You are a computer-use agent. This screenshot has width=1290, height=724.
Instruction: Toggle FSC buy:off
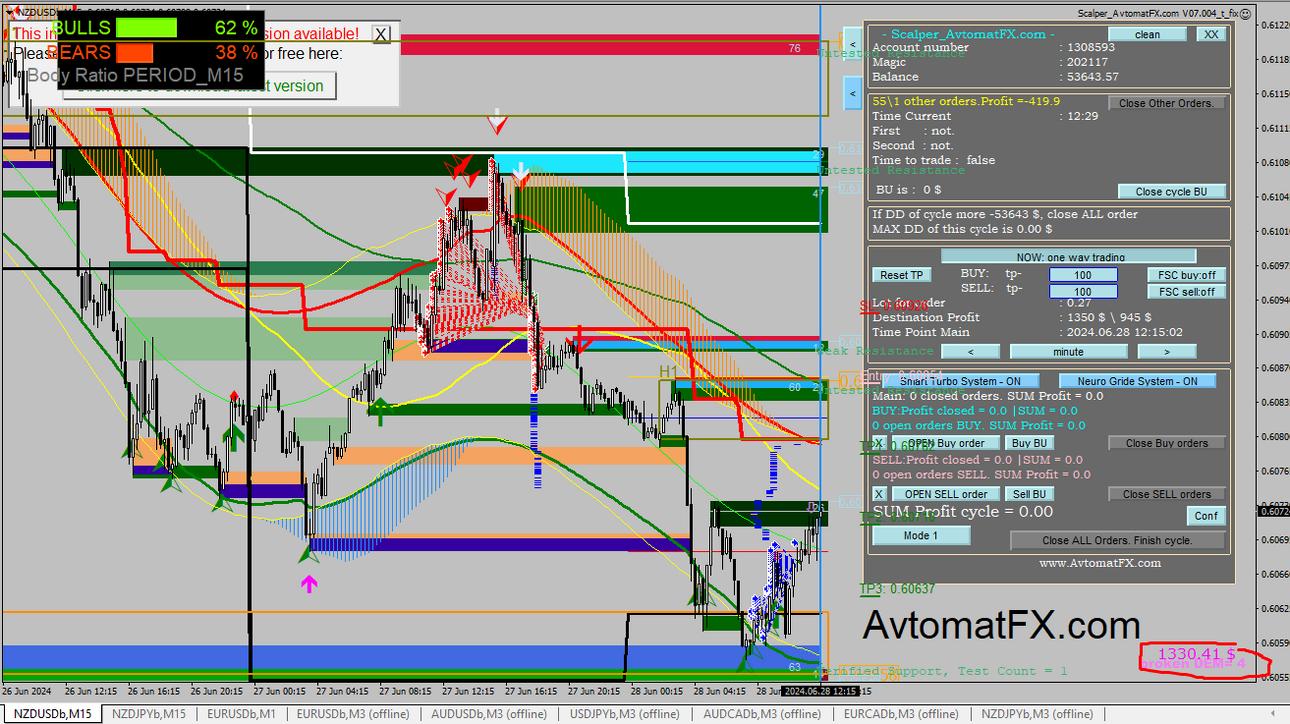(x=1186, y=275)
